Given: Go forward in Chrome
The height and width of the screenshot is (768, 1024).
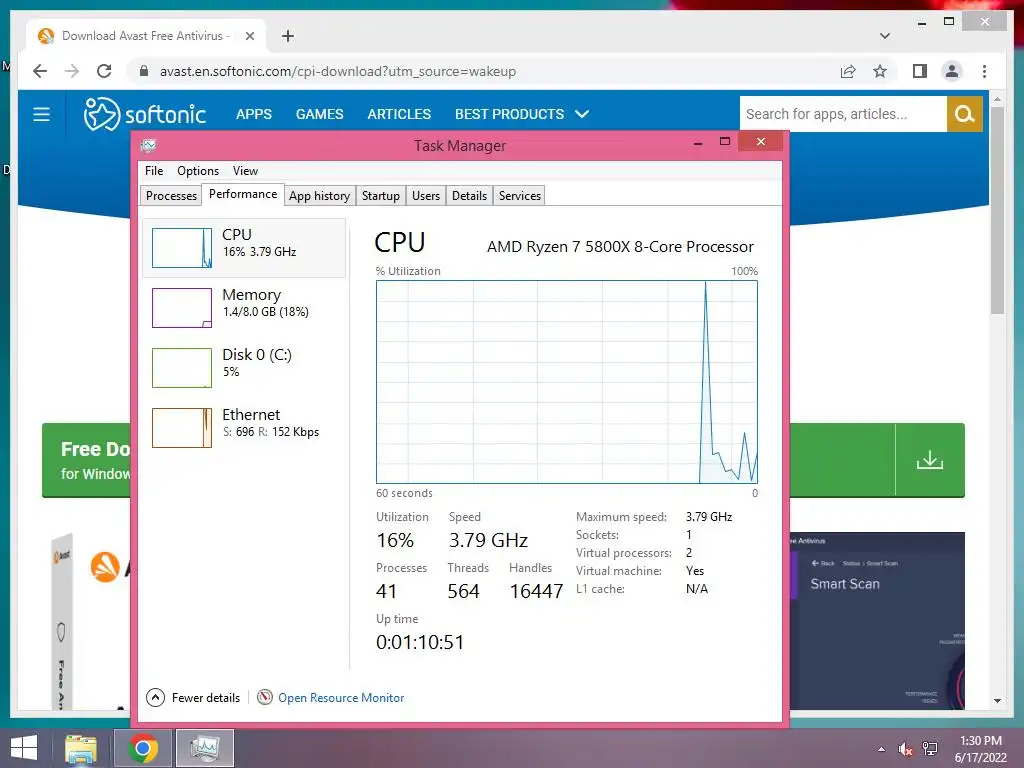Looking at the screenshot, I should click(x=72, y=71).
